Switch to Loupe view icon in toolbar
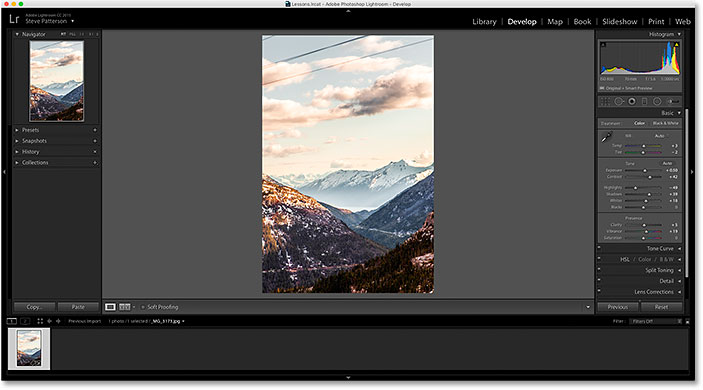This screenshot has width=703, height=390. click(110, 307)
